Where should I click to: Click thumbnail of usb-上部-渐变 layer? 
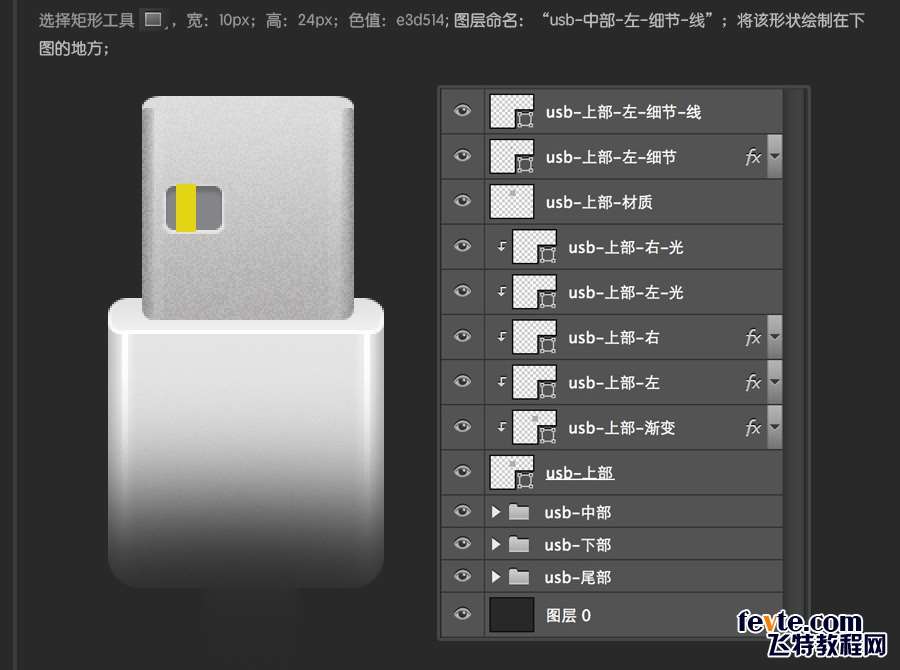coord(534,427)
